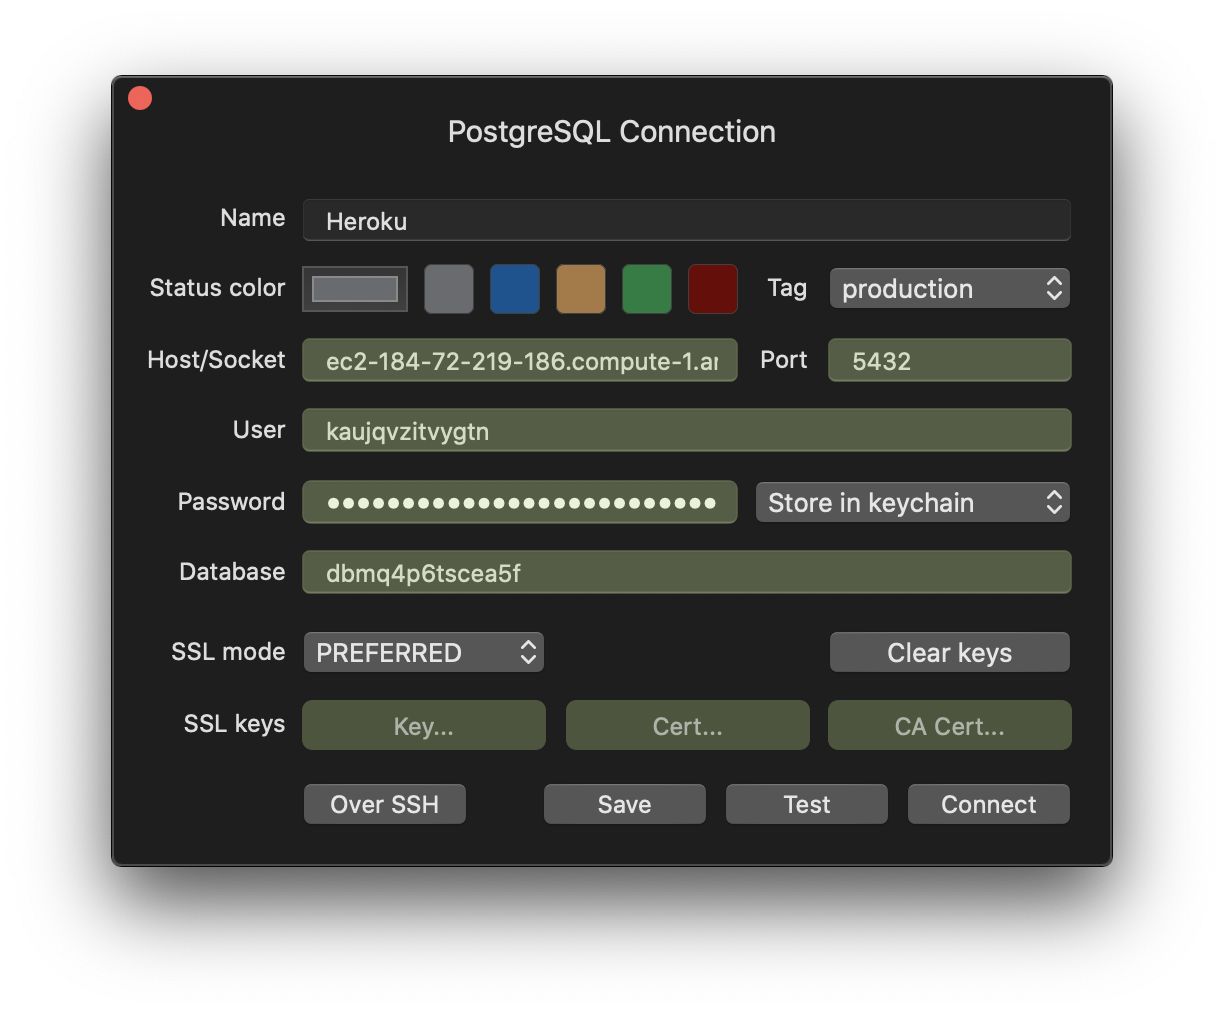Select the blue status color swatch
Viewport: 1224px width, 1014px height.
click(x=514, y=288)
